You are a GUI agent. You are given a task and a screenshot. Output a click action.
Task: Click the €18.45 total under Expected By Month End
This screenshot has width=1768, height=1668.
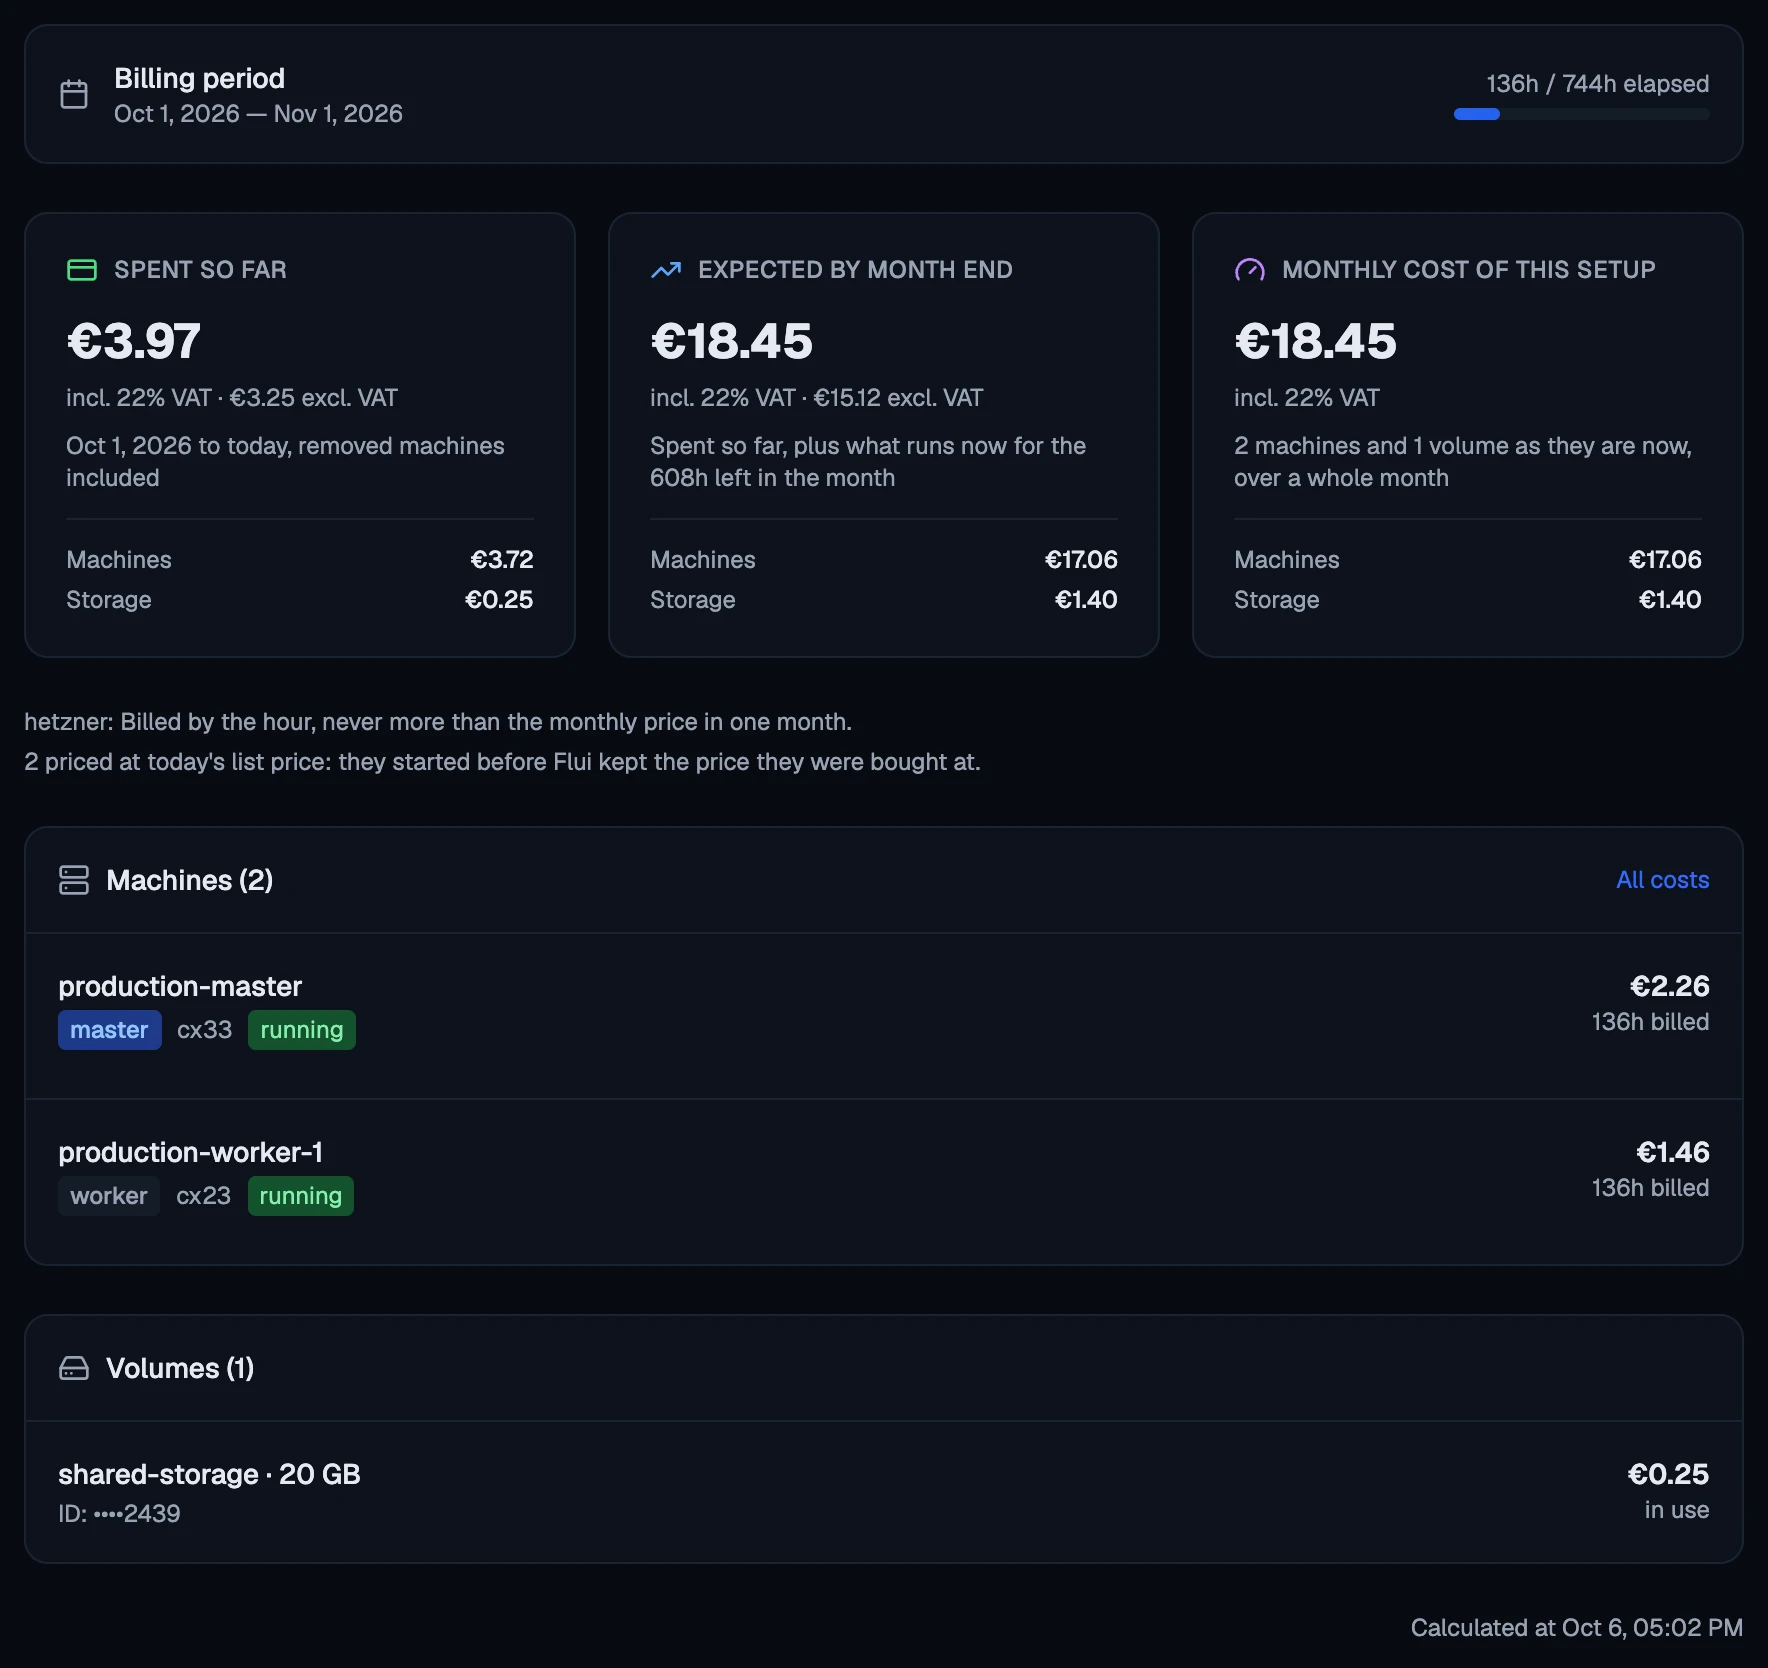[x=731, y=341]
